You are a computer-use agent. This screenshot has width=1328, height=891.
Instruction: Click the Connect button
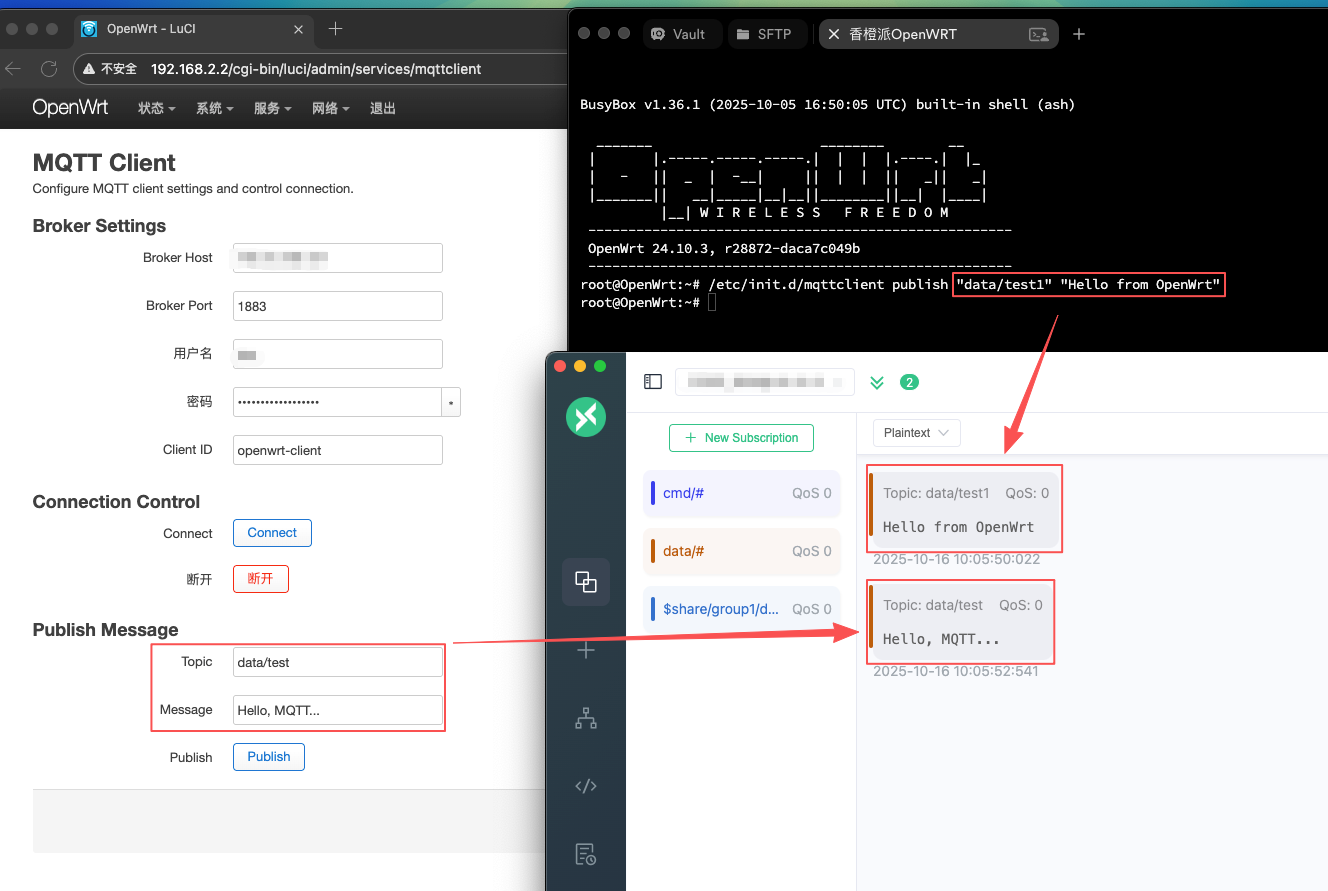[272, 533]
